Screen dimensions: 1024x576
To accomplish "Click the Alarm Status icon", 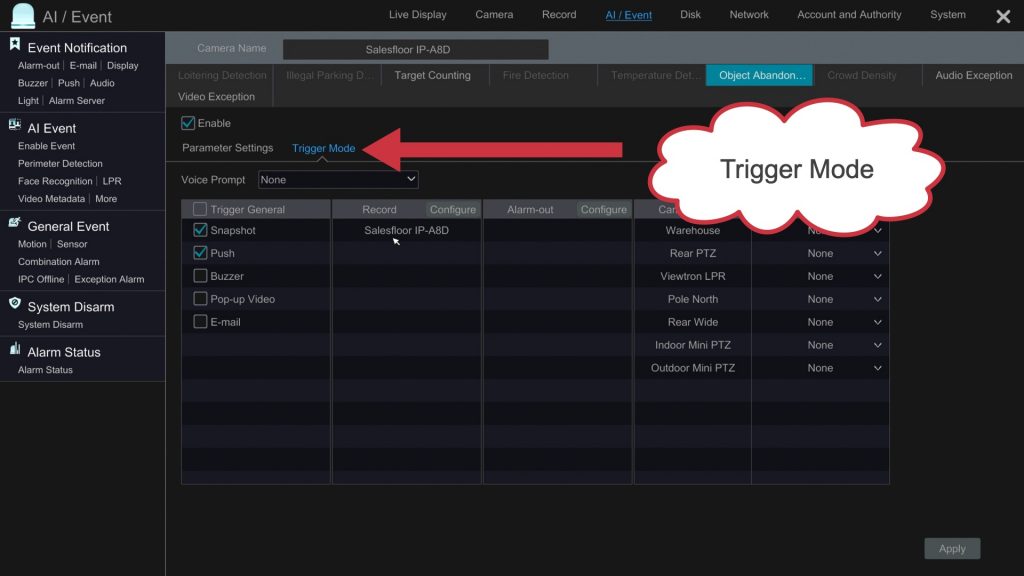I will [15, 350].
